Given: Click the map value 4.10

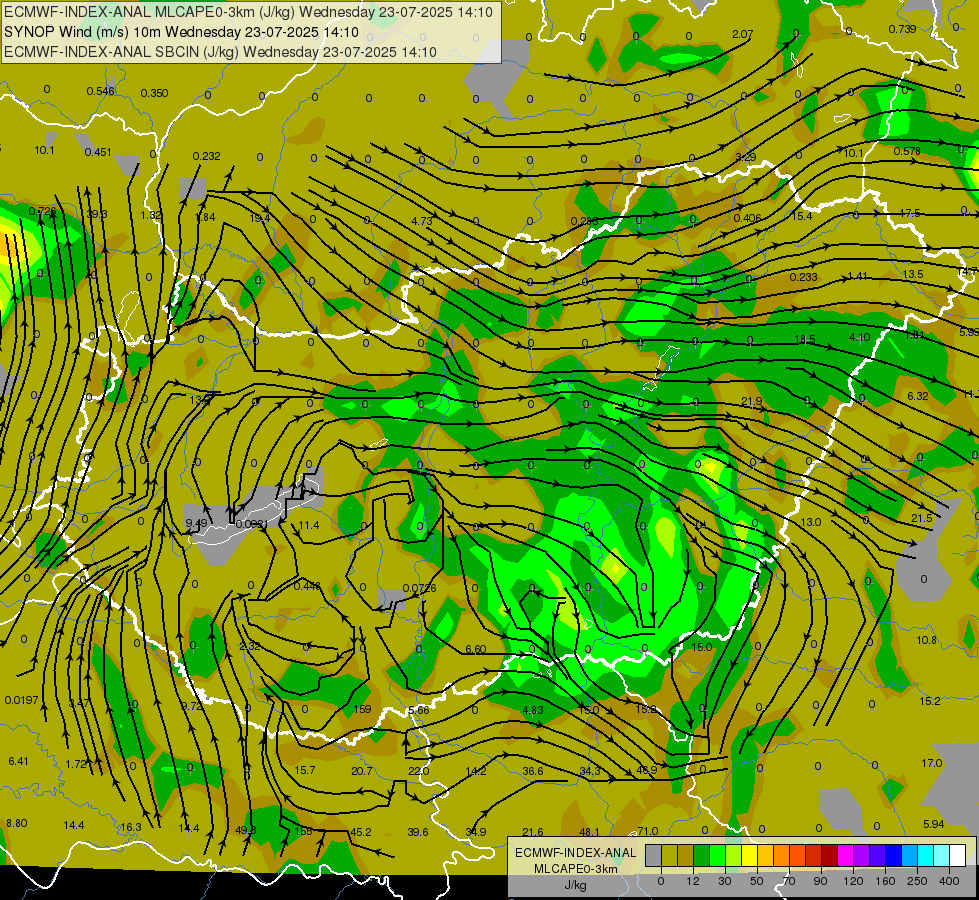Looking at the screenshot, I should (x=860, y=337).
